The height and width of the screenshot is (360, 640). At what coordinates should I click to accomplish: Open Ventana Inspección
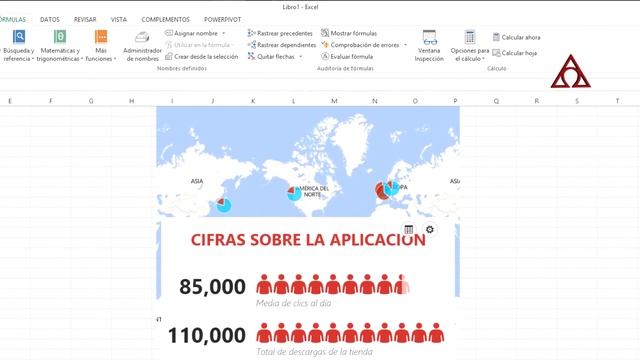[x=429, y=46]
